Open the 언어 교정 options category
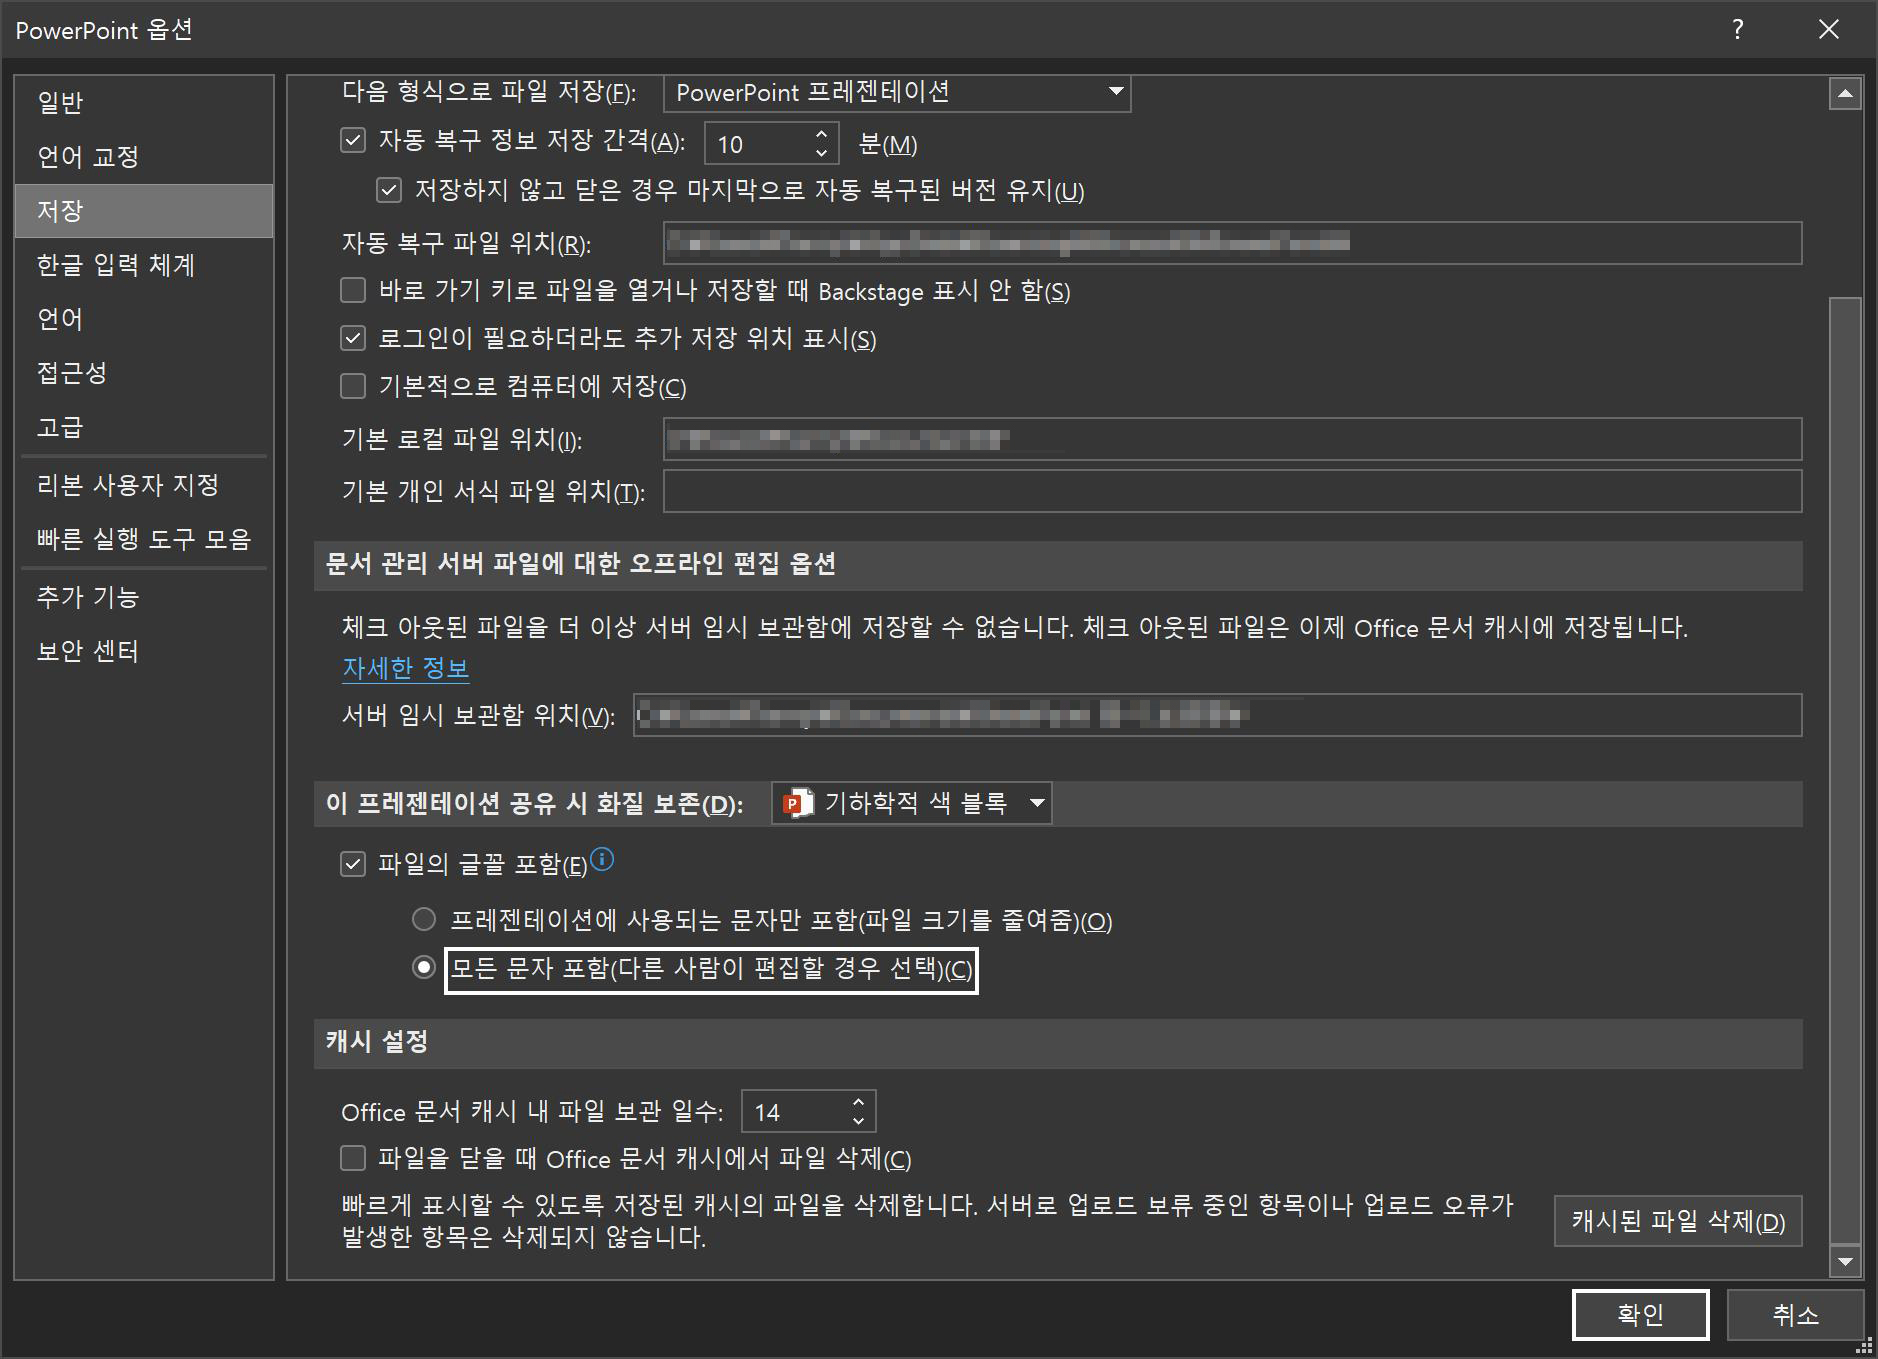Viewport: 1878px width, 1359px height. [x=144, y=156]
